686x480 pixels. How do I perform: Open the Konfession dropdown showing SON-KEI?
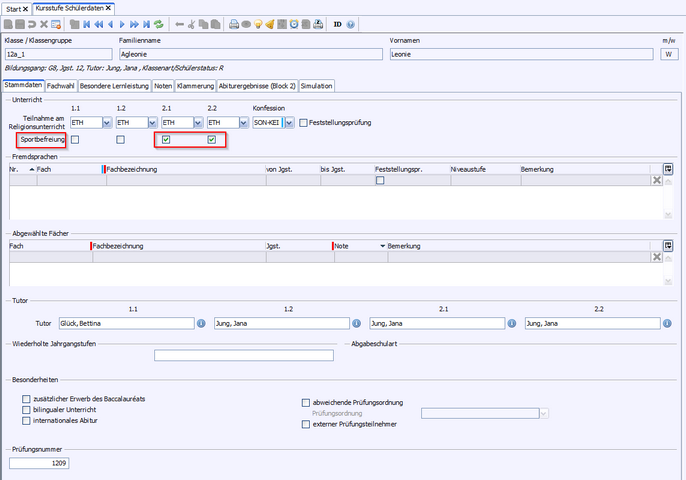287,123
